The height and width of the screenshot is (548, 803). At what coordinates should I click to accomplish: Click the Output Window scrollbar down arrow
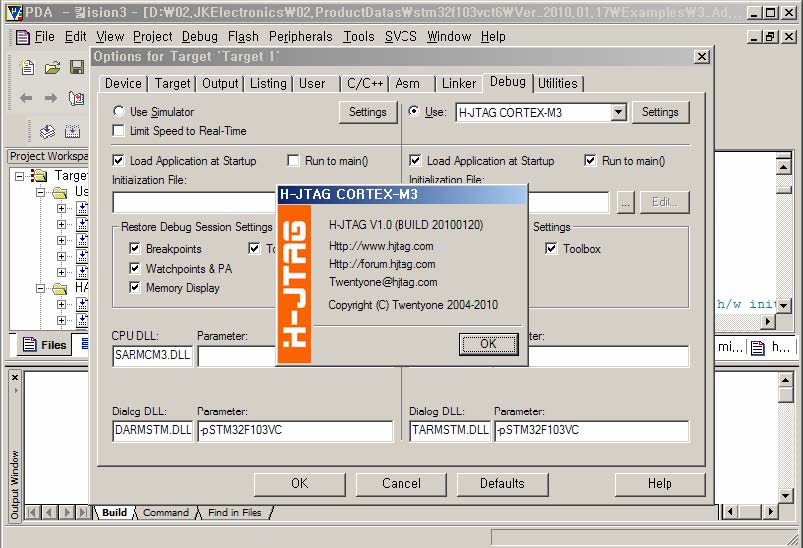[786, 495]
